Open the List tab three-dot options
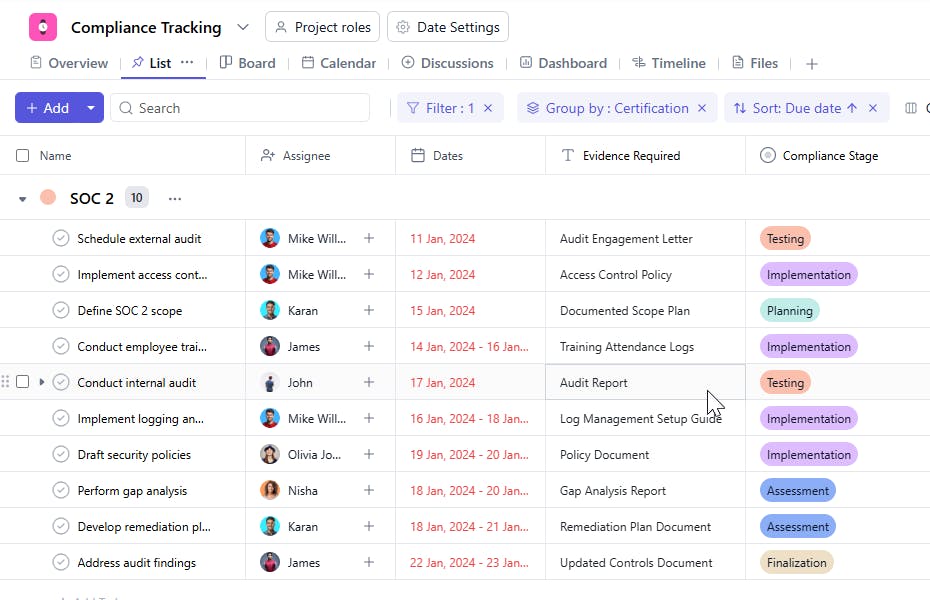This screenshot has height=600, width=930. click(x=187, y=62)
